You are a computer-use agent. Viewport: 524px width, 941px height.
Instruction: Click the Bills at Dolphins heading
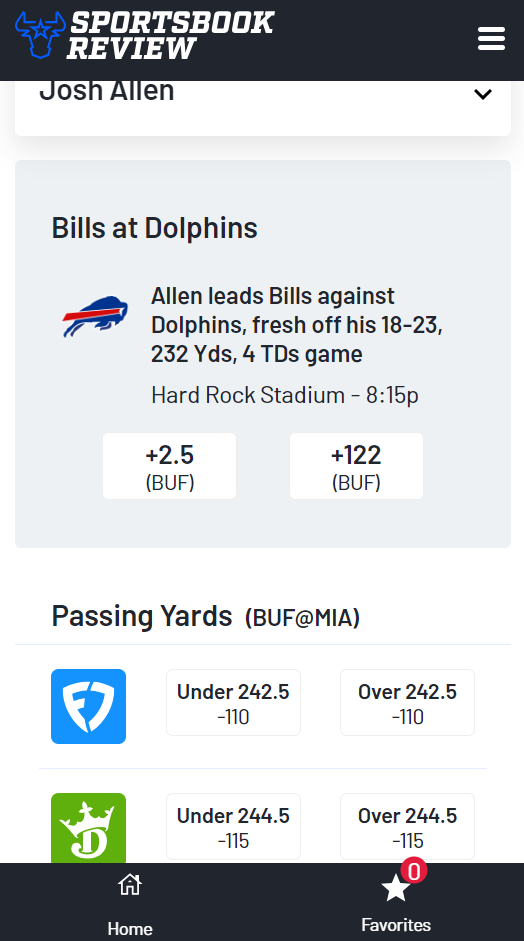click(155, 228)
